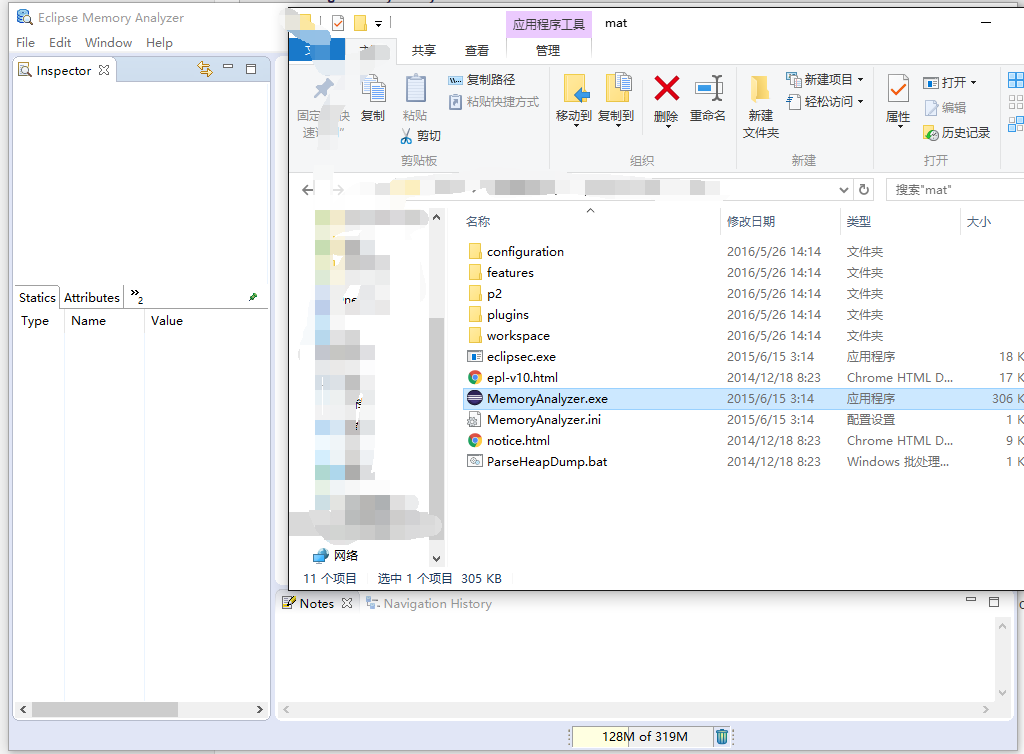The image size is (1024, 754).
Task: Switch to the Manage (管理) ribbon tab
Action: click(548, 50)
